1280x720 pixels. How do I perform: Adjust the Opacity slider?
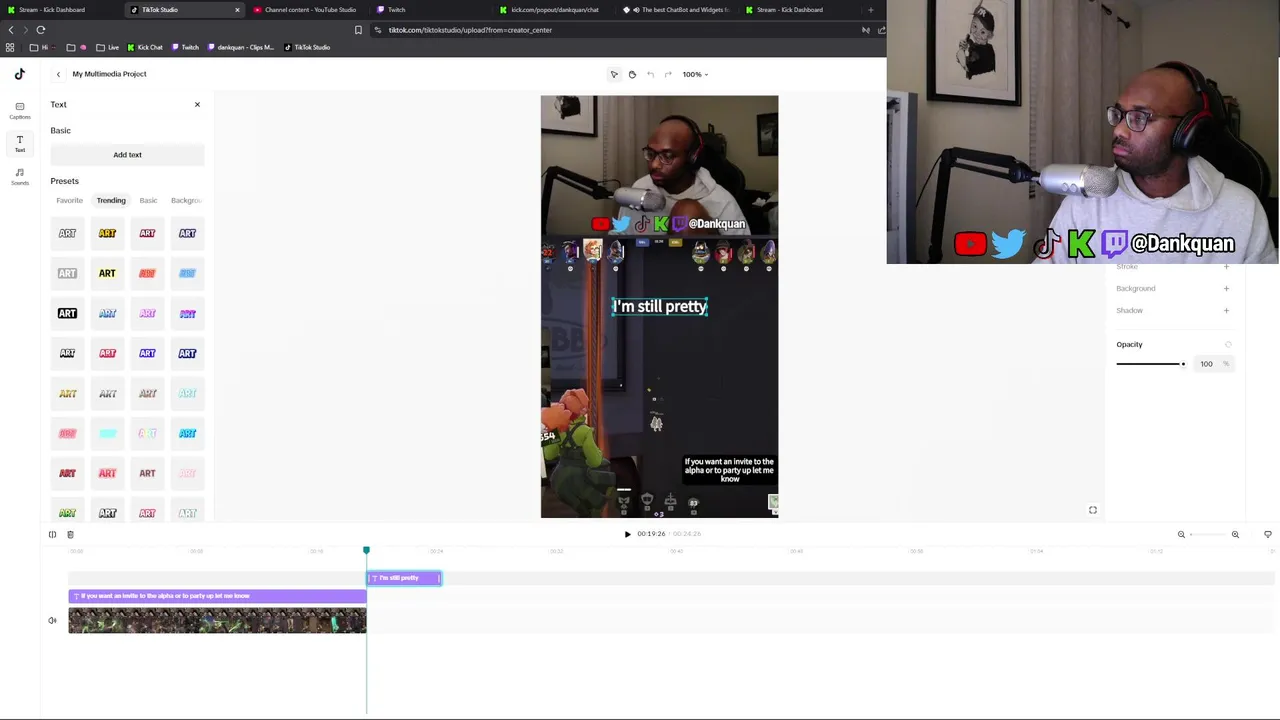[1151, 364]
